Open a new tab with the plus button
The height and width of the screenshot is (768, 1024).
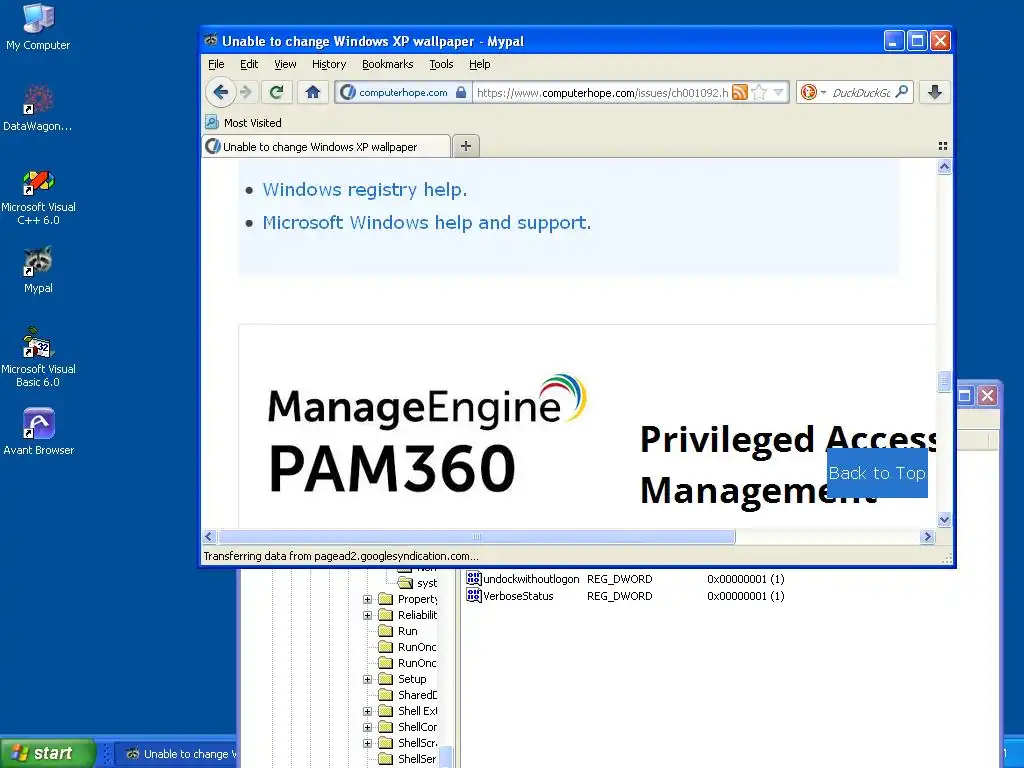(466, 146)
